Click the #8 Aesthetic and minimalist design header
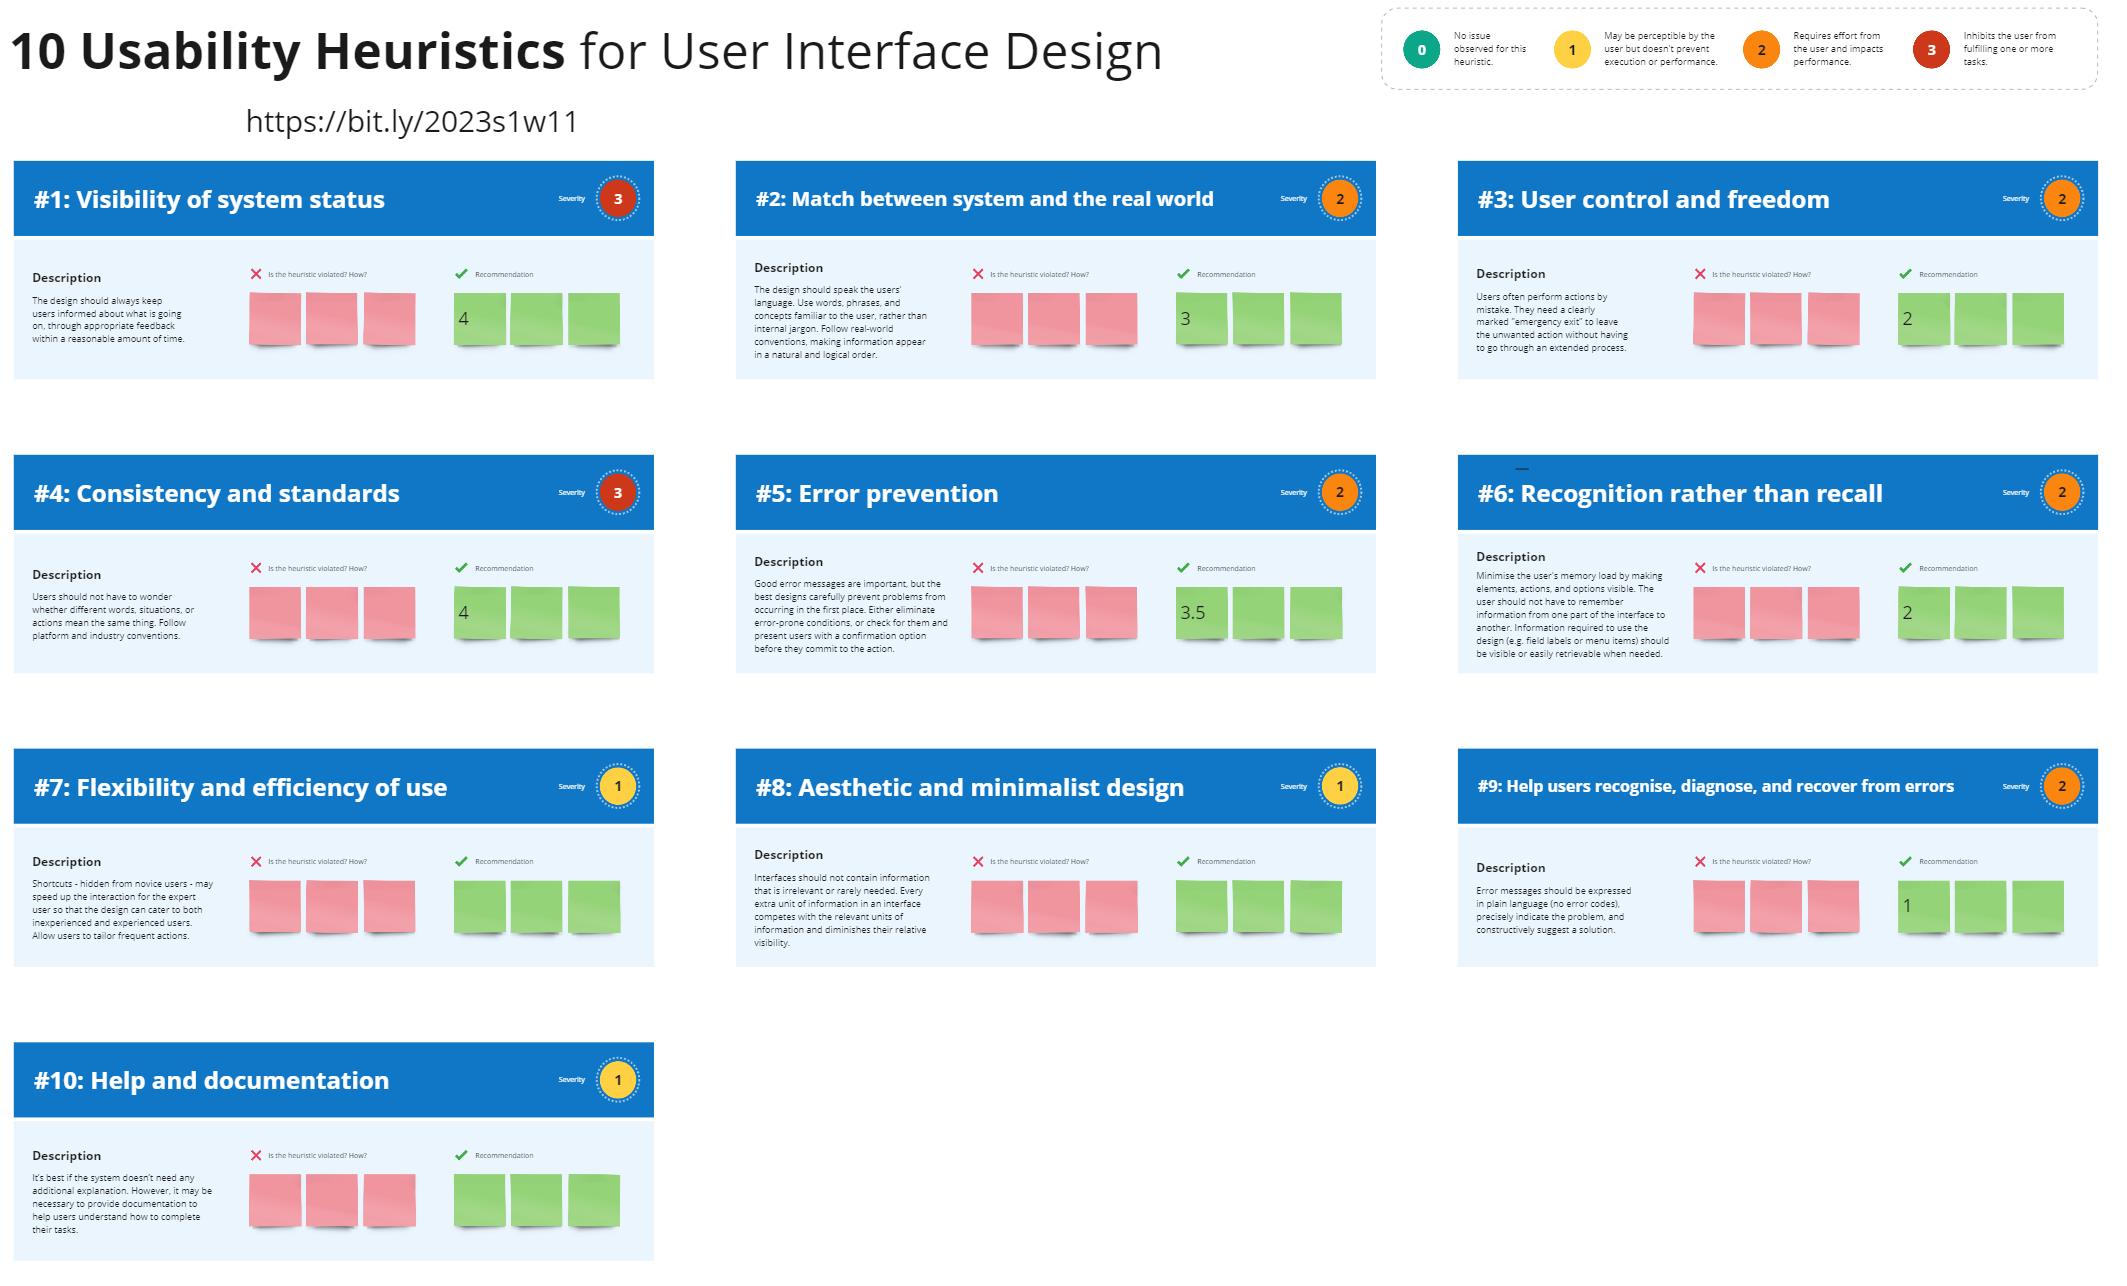Viewport: 2127px width, 1286px height. [x=969, y=787]
